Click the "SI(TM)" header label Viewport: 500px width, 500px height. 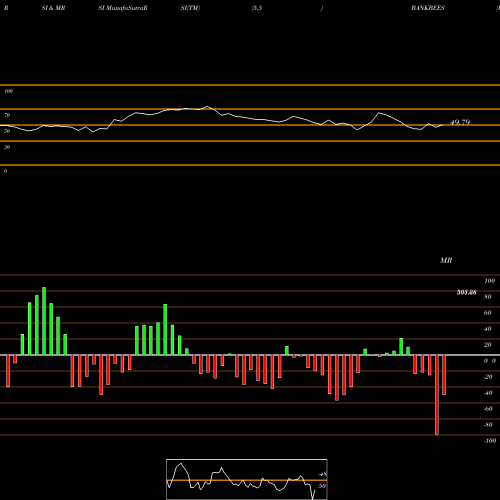coord(190,8)
